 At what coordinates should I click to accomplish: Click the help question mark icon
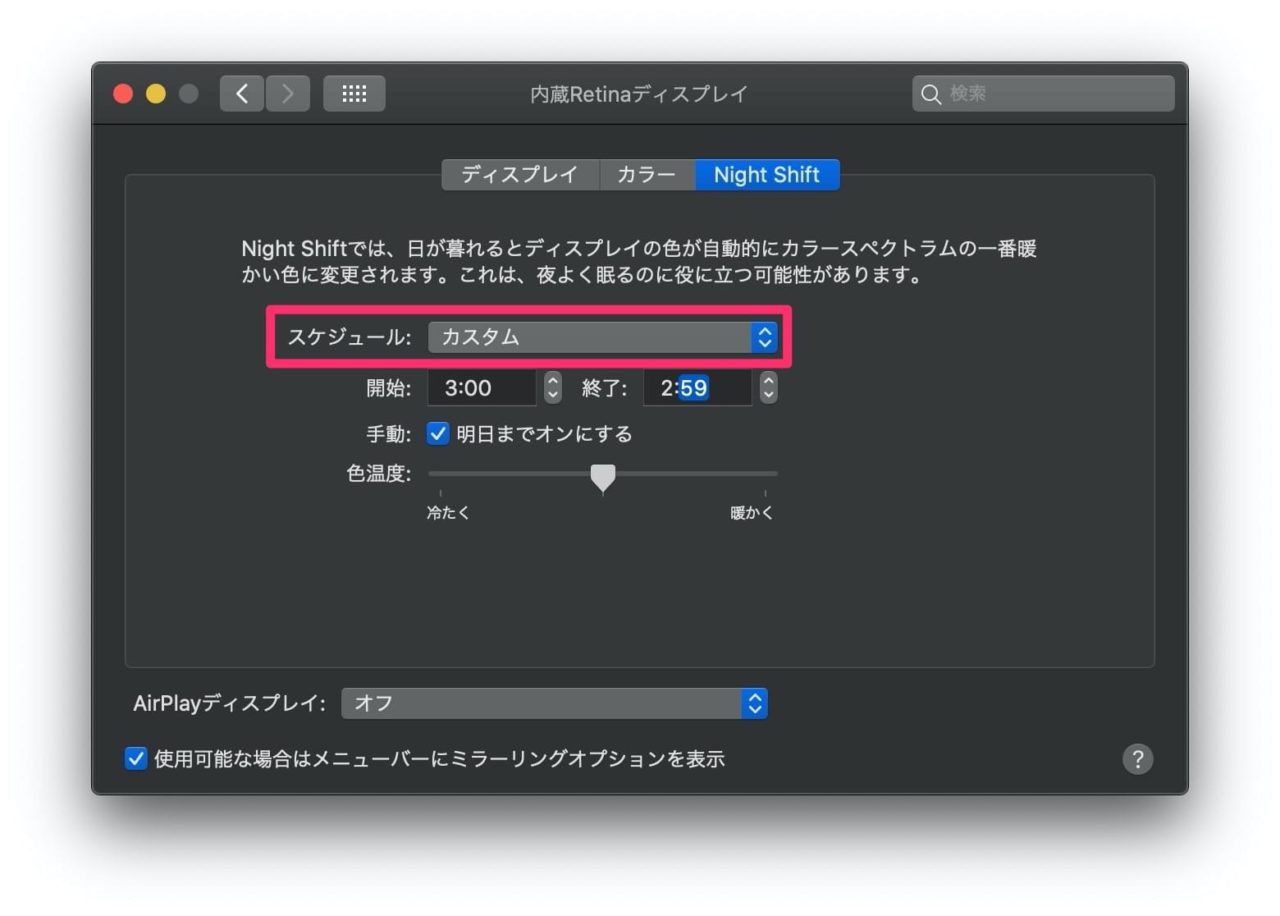pyautogui.click(x=1137, y=760)
